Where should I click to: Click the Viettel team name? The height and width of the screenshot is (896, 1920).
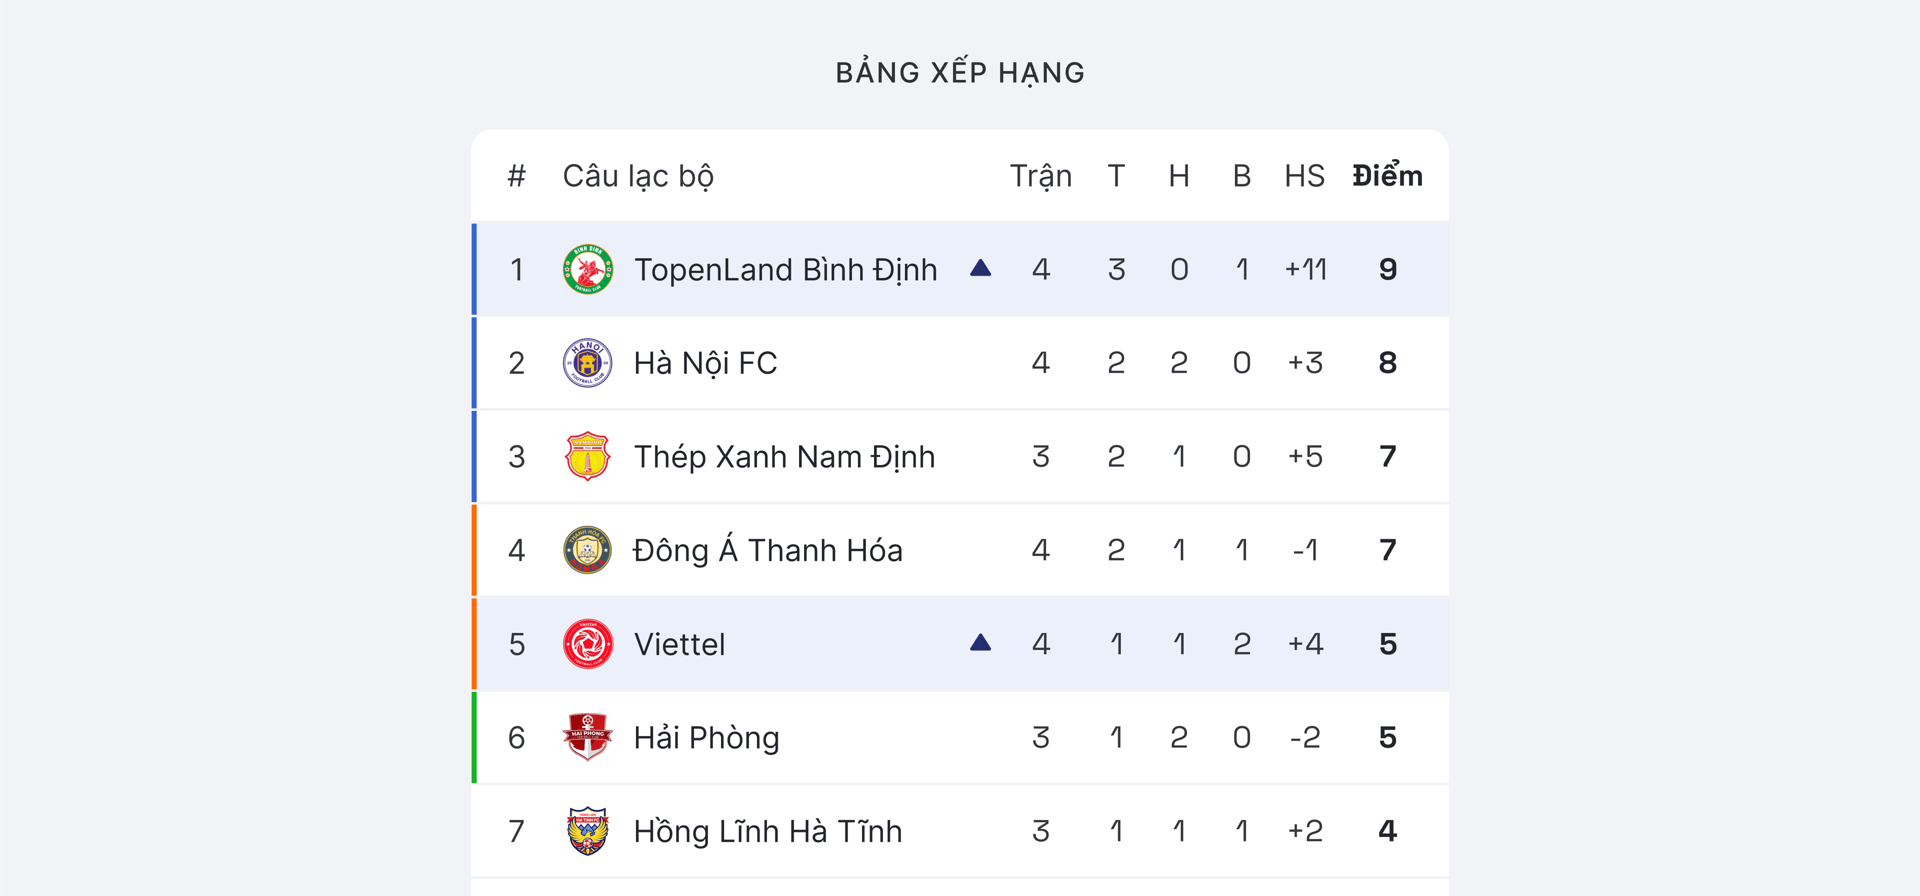click(x=679, y=644)
